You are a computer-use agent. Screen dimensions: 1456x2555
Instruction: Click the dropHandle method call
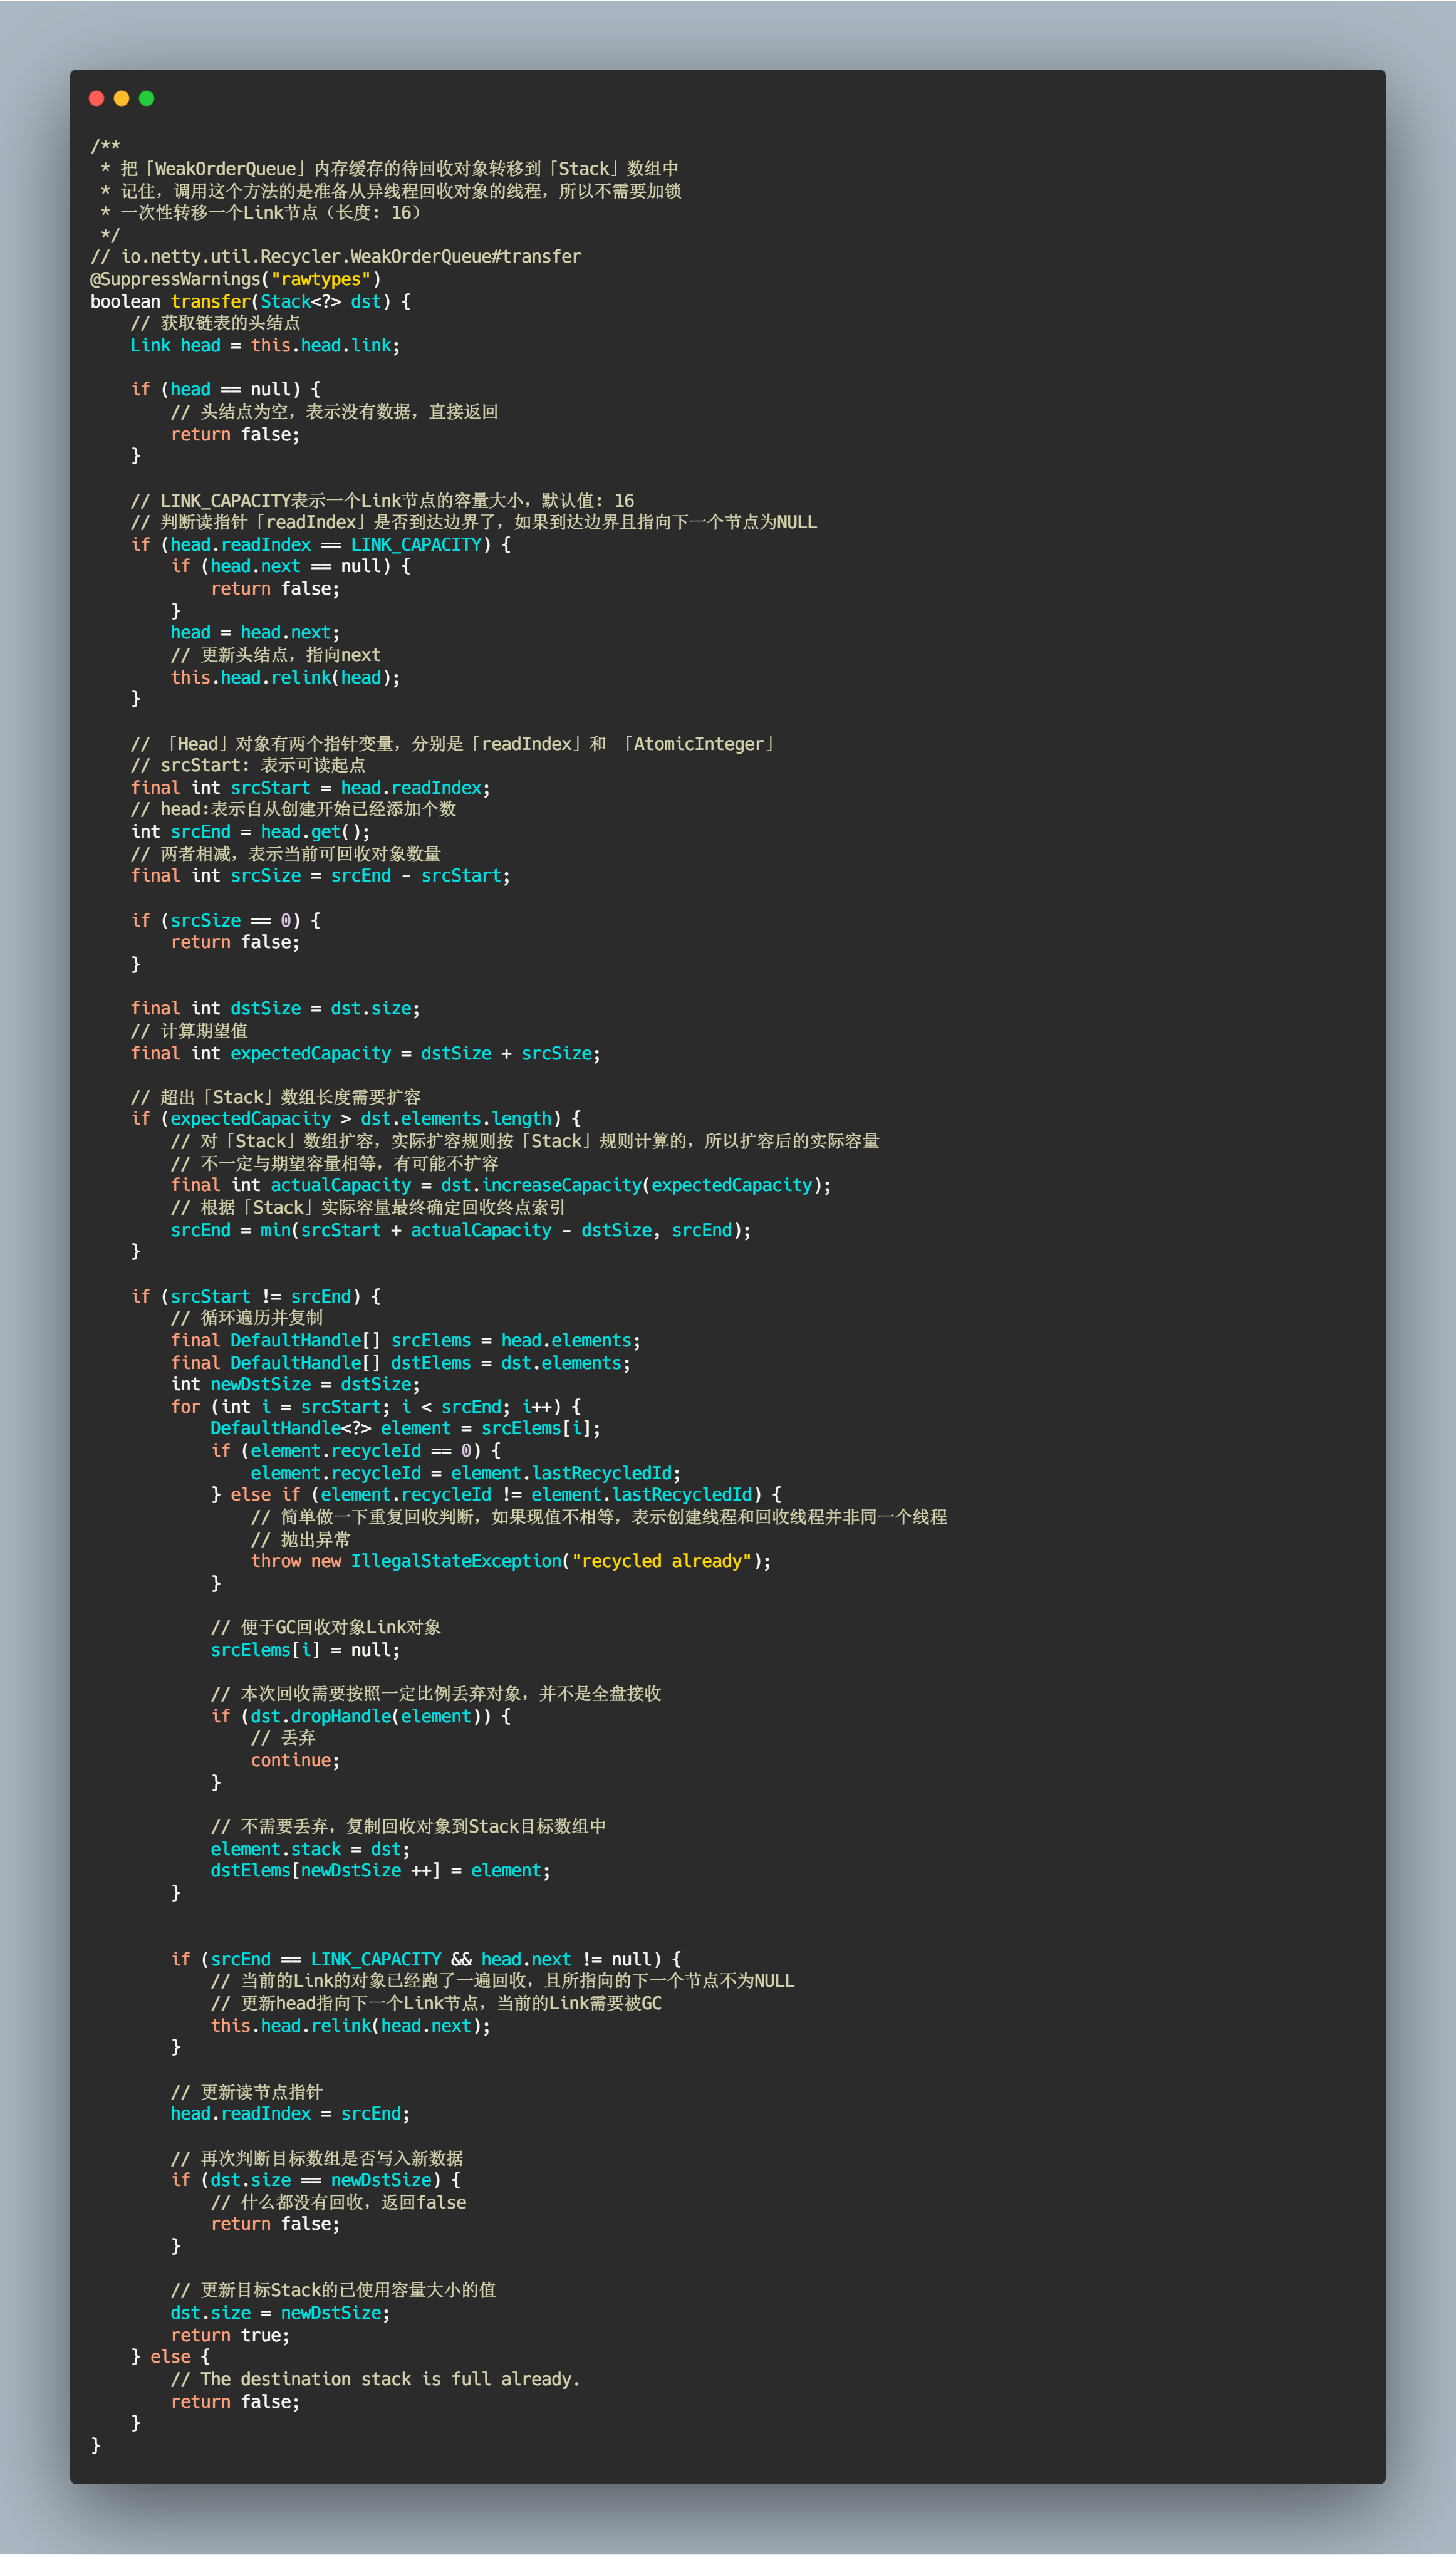coord(340,1716)
